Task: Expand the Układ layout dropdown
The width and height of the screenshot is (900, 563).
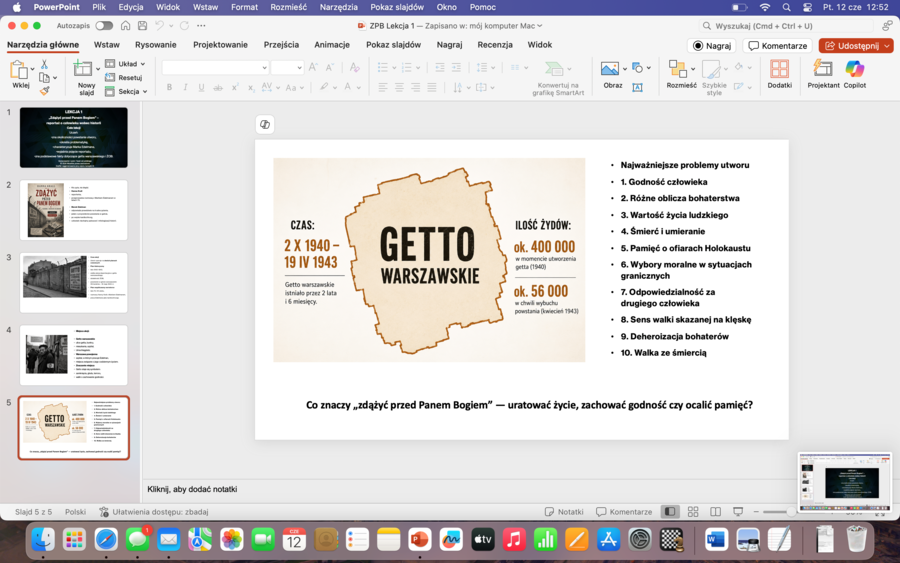Action: 143,64
